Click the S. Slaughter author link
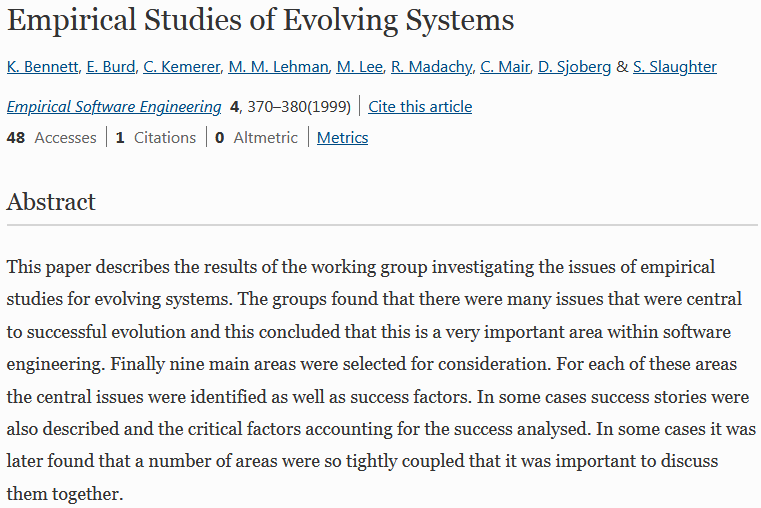Viewport: 761px width, 508px height. coord(675,67)
